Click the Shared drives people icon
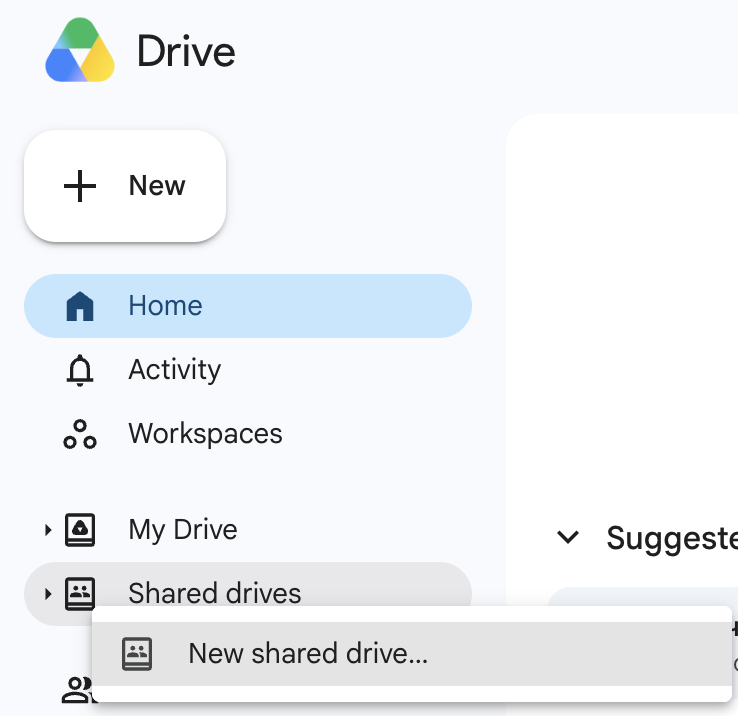Image resolution: width=738 pixels, height=716 pixels. pyautogui.click(x=80, y=594)
